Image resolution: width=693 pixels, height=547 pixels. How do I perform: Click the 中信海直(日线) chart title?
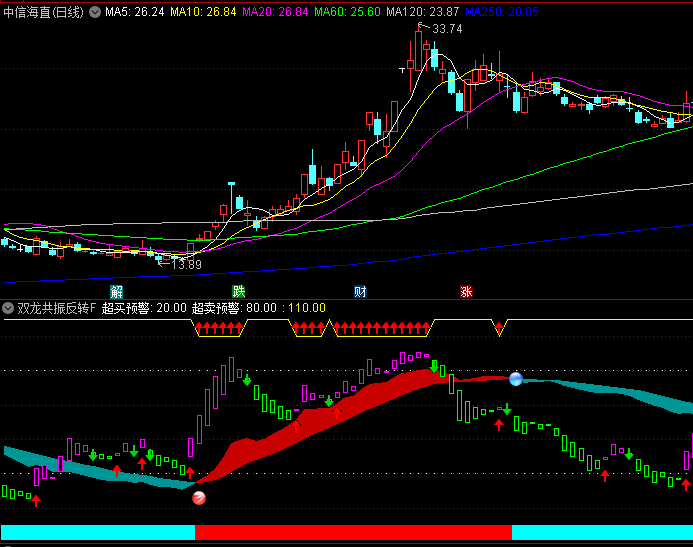pyautogui.click(x=43, y=12)
